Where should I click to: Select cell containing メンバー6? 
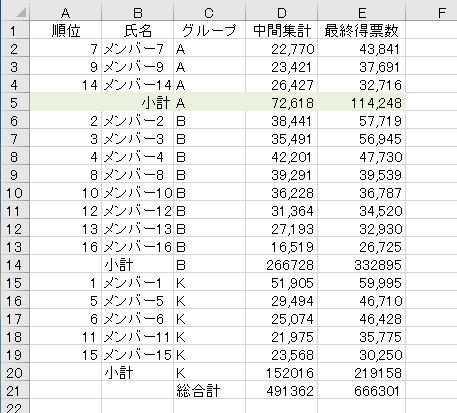coord(137,319)
